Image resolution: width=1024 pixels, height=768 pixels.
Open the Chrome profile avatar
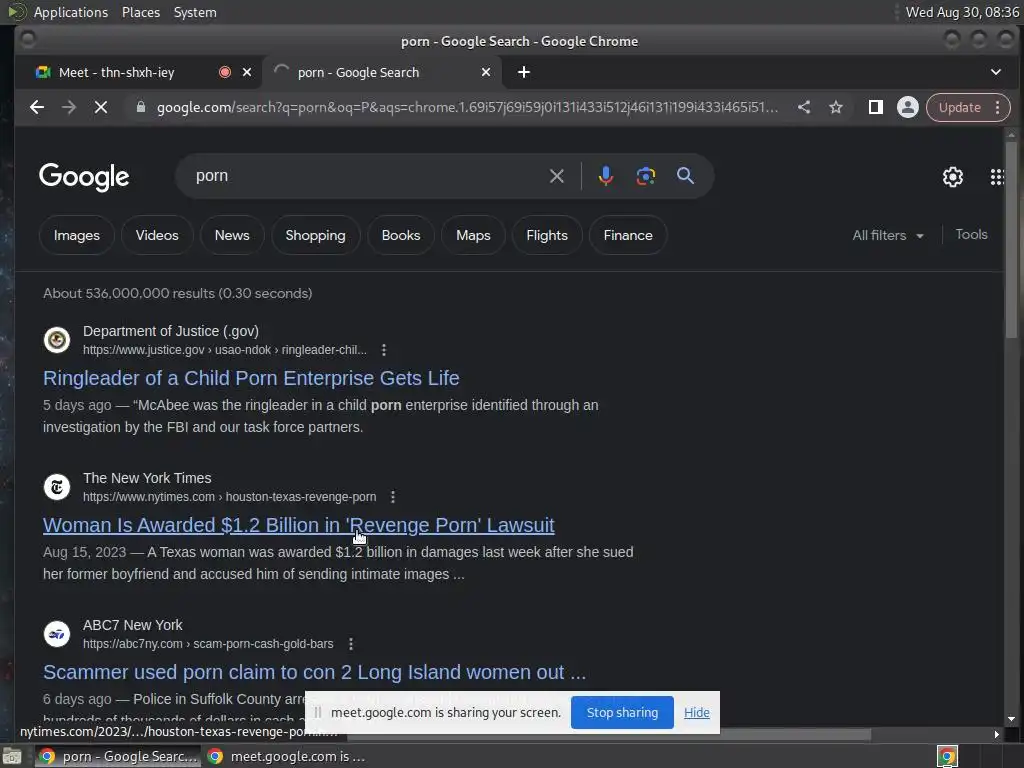(908, 107)
